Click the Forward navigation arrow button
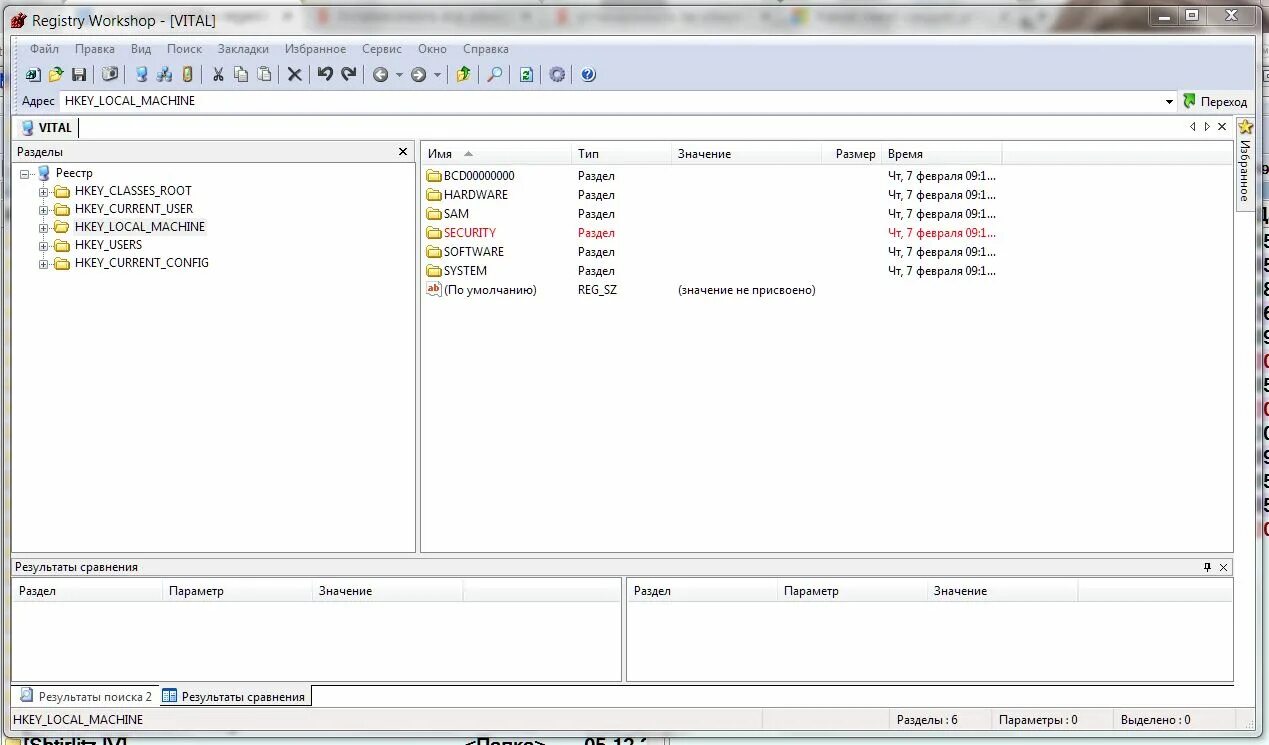The image size is (1269, 745). pyautogui.click(x=418, y=75)
